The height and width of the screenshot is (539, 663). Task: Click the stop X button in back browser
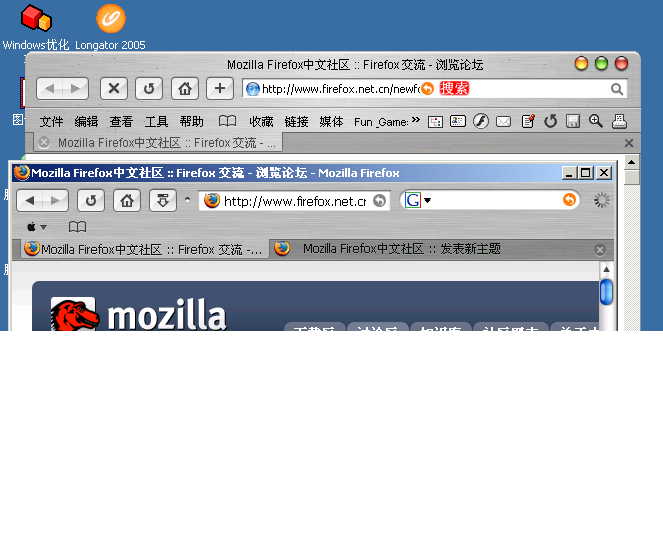(114, 89)
